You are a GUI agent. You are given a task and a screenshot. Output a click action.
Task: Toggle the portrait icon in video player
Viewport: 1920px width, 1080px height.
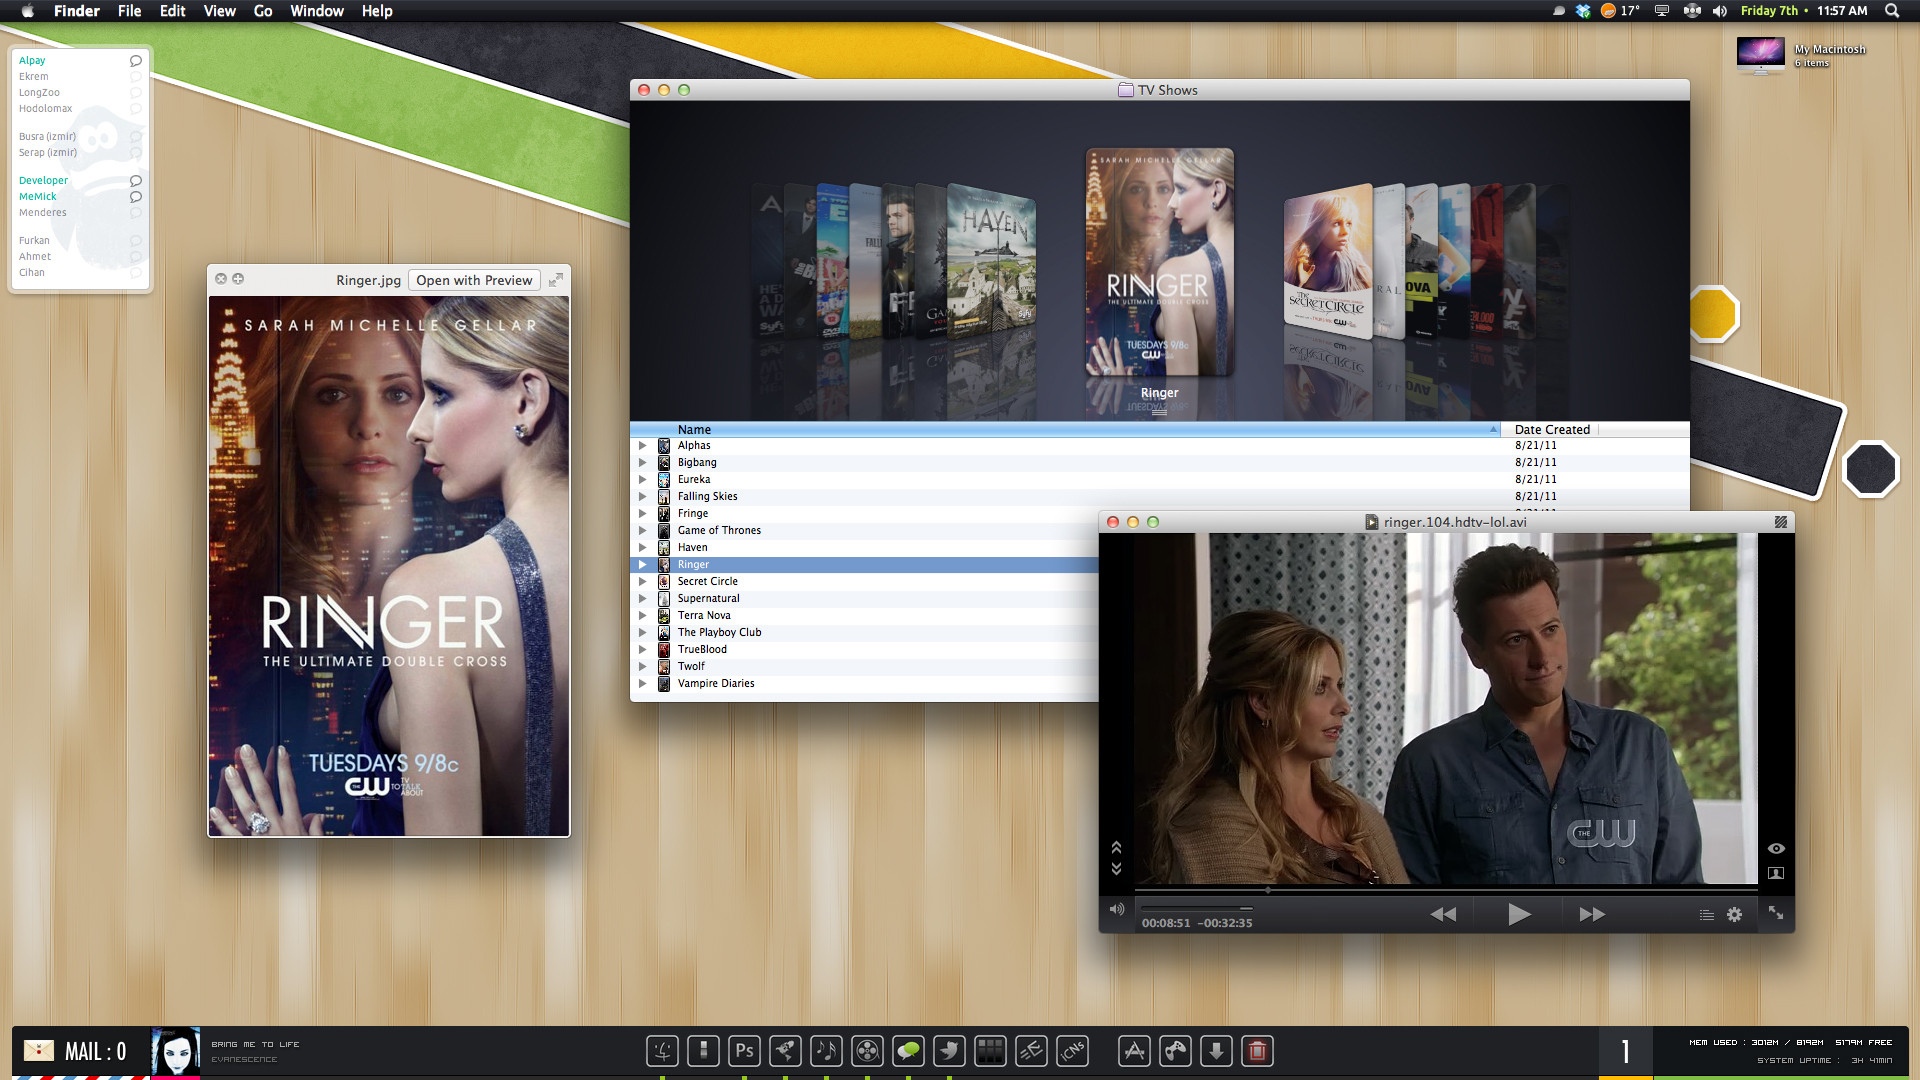(1776, 873)
